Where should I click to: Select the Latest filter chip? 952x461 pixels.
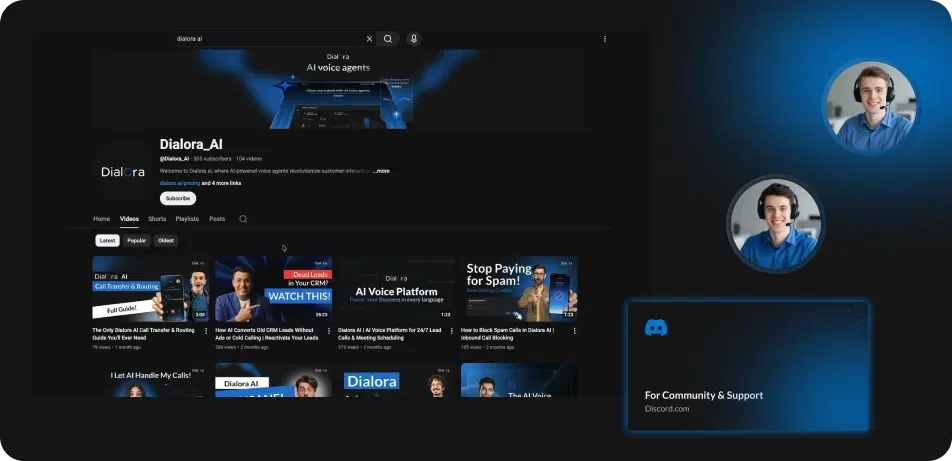(x=107, y=241)
